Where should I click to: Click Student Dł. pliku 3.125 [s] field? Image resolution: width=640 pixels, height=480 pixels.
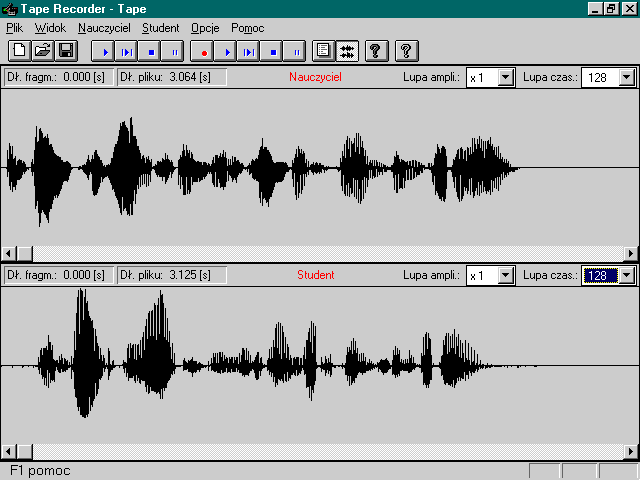pyautogui.click(x=172, y=275)
